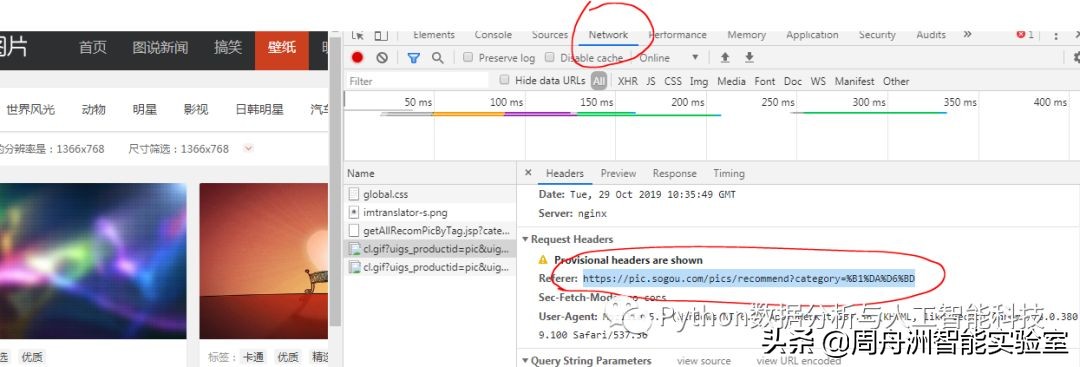Click the Name column header
This screenshot has width=1080, height=367.
point(430,174)
